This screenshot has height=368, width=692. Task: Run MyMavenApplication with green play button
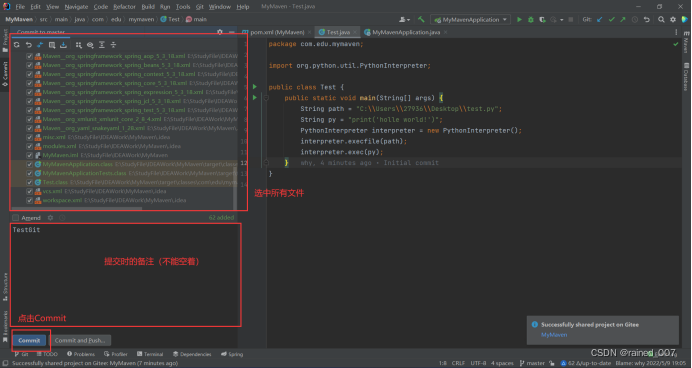[519, 19]
